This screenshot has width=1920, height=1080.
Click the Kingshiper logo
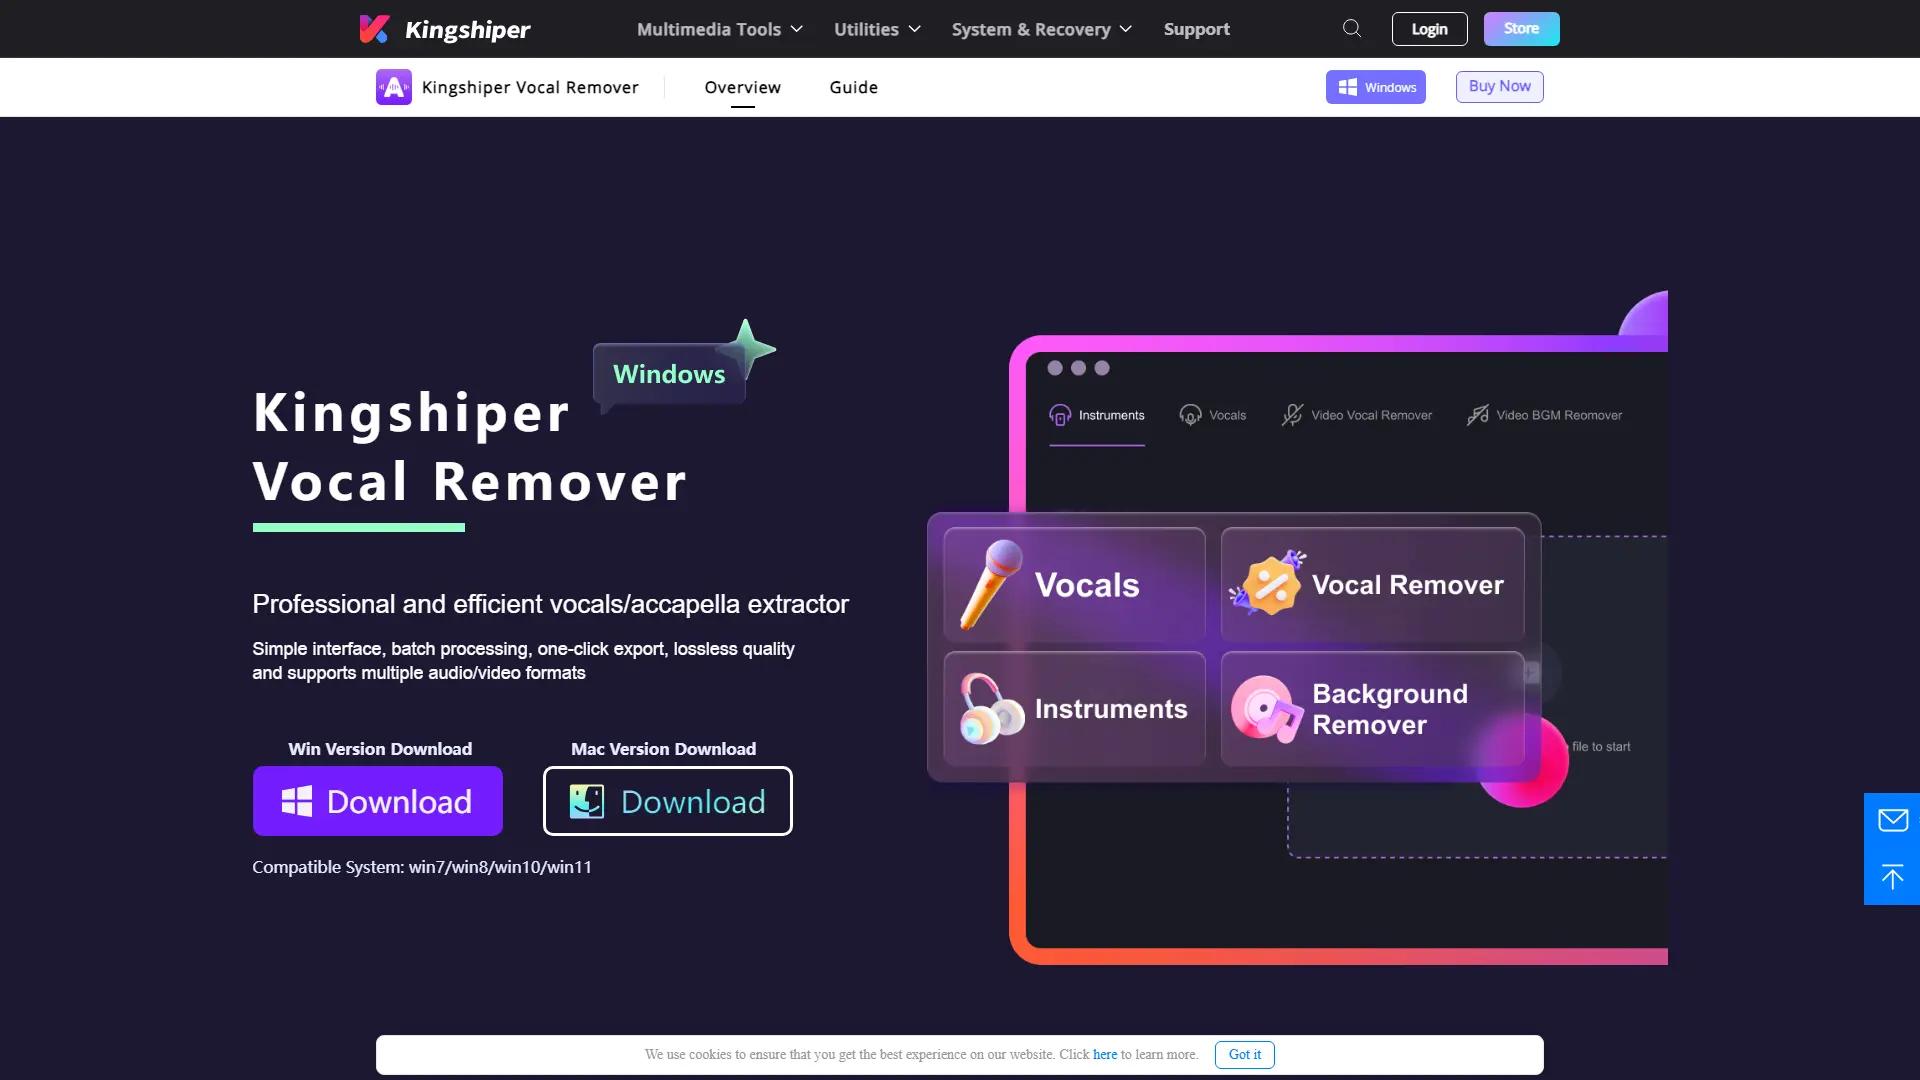443,29
